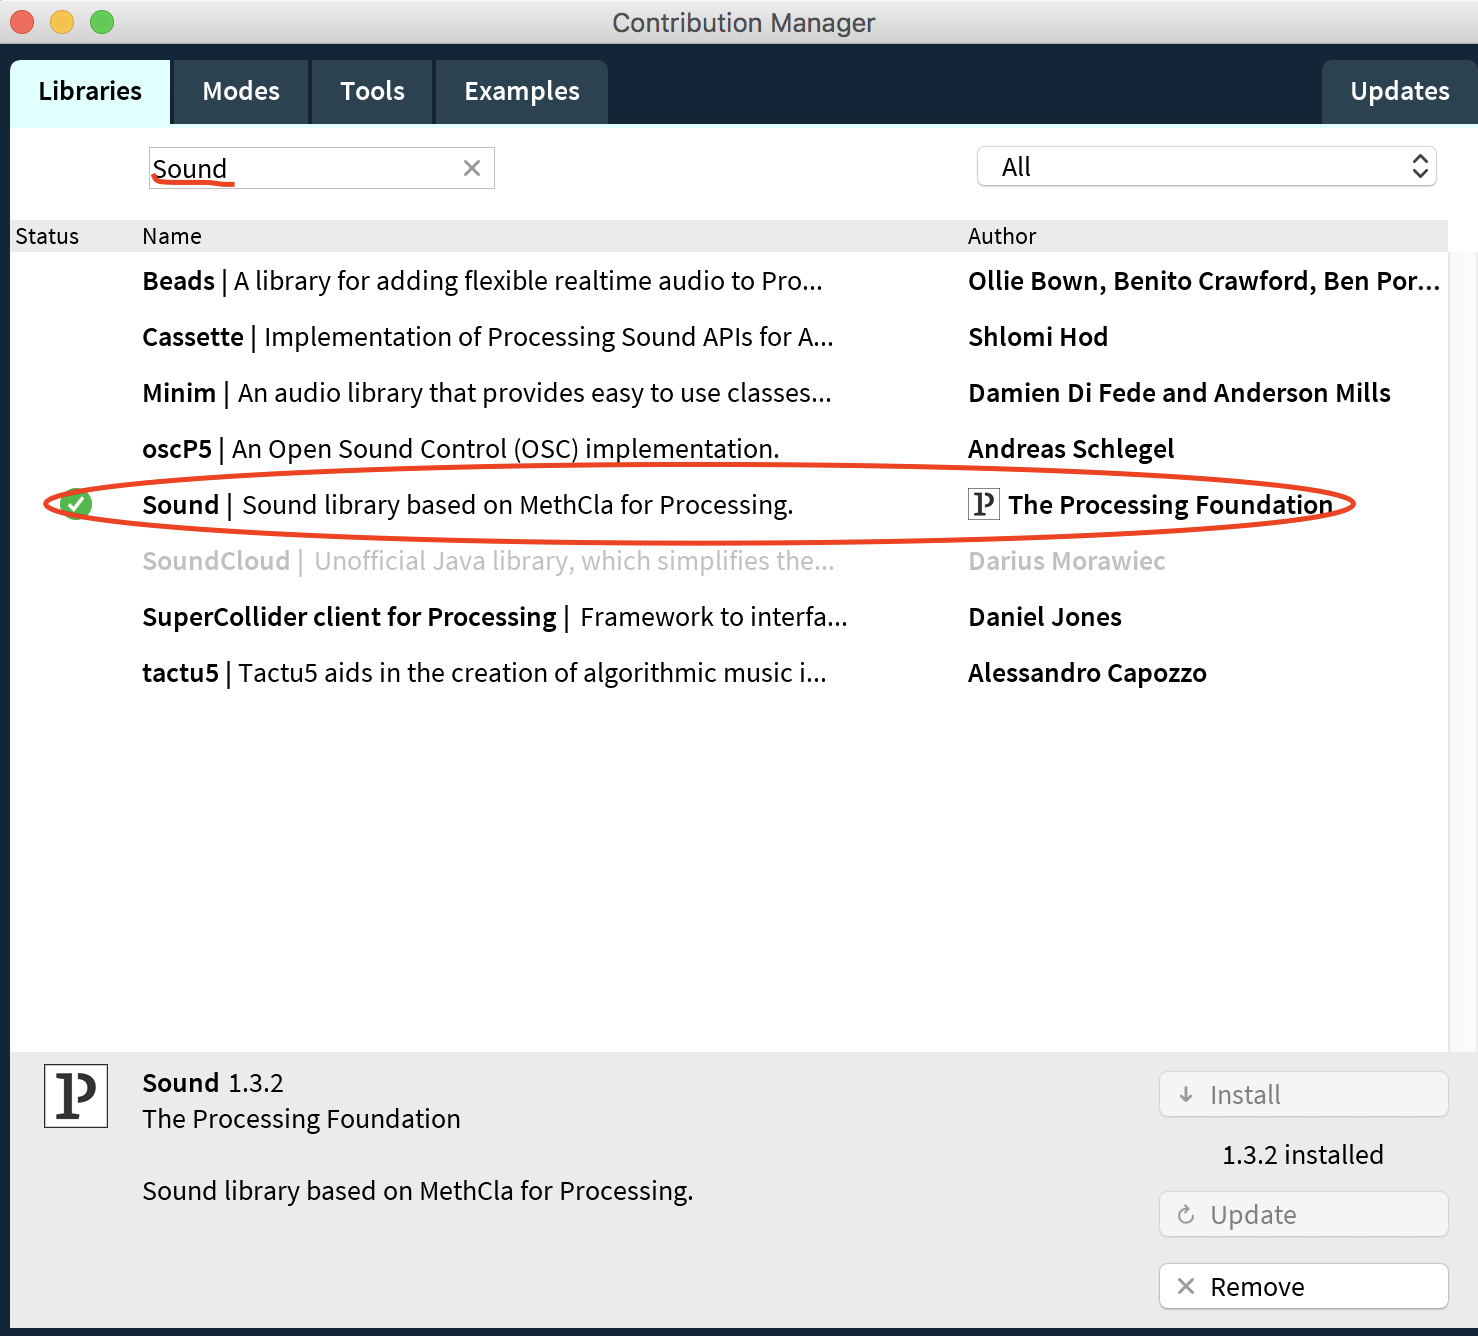
Task: Click the Author column header
Action: click(x=1002, y=236)
